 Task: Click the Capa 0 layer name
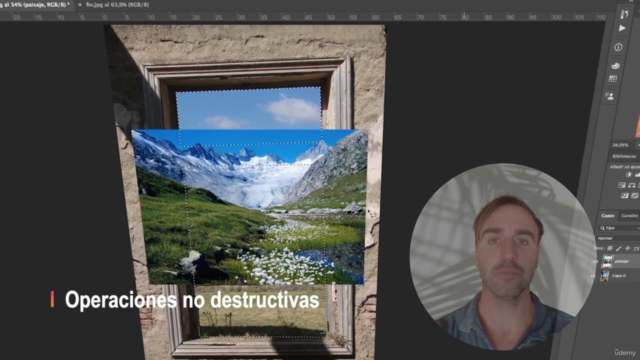[x=619, y=276]
